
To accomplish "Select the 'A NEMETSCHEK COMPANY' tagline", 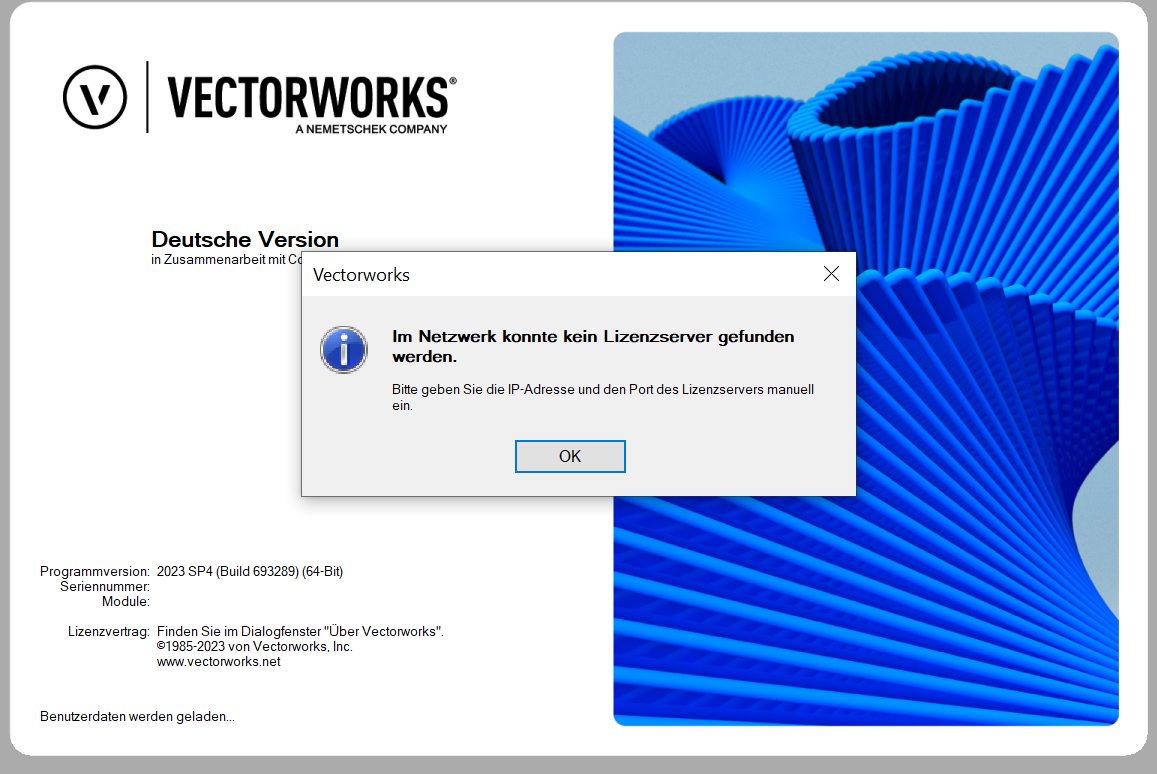I will 371,129.
